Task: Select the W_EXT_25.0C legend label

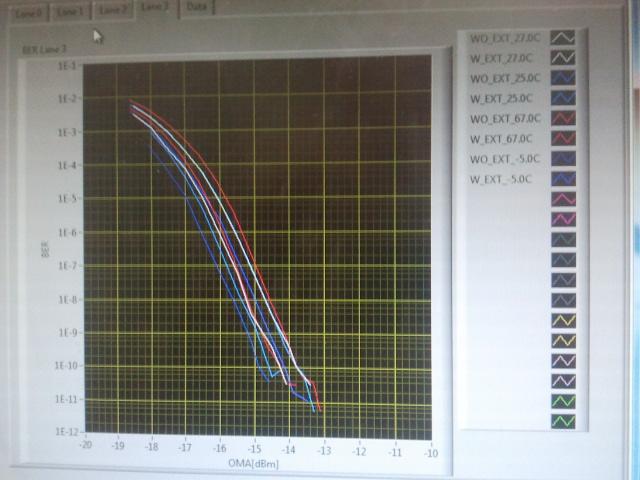Action: (501, 98)
